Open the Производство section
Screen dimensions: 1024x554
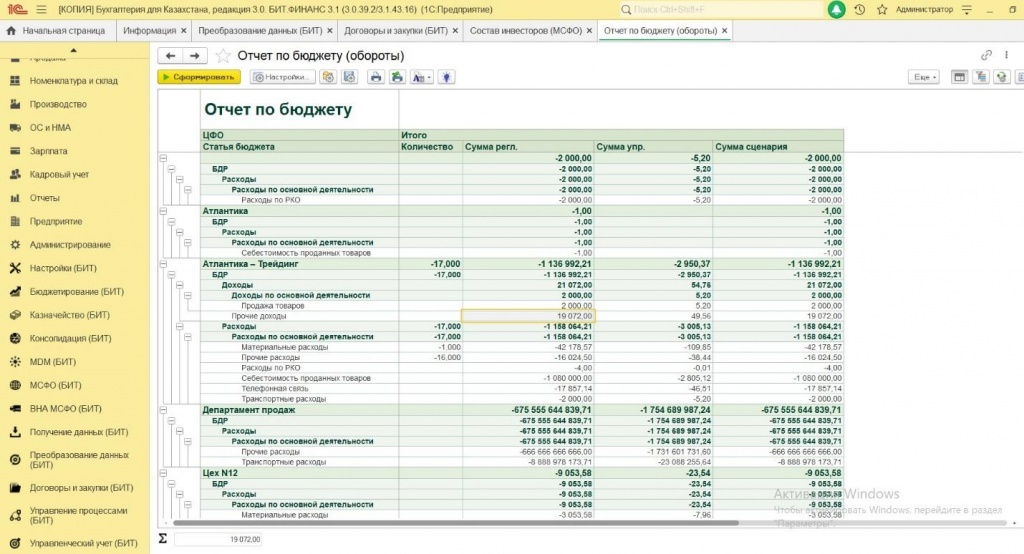click(x=57, y=105)
